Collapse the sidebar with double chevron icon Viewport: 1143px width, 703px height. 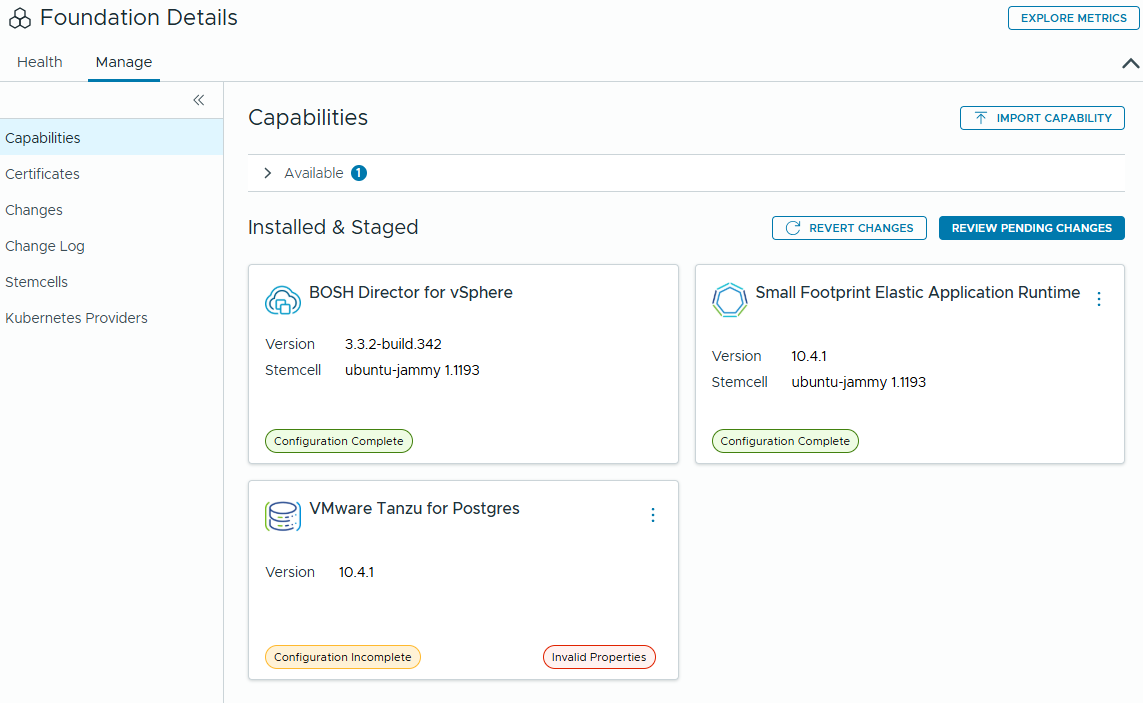[198, 100]
